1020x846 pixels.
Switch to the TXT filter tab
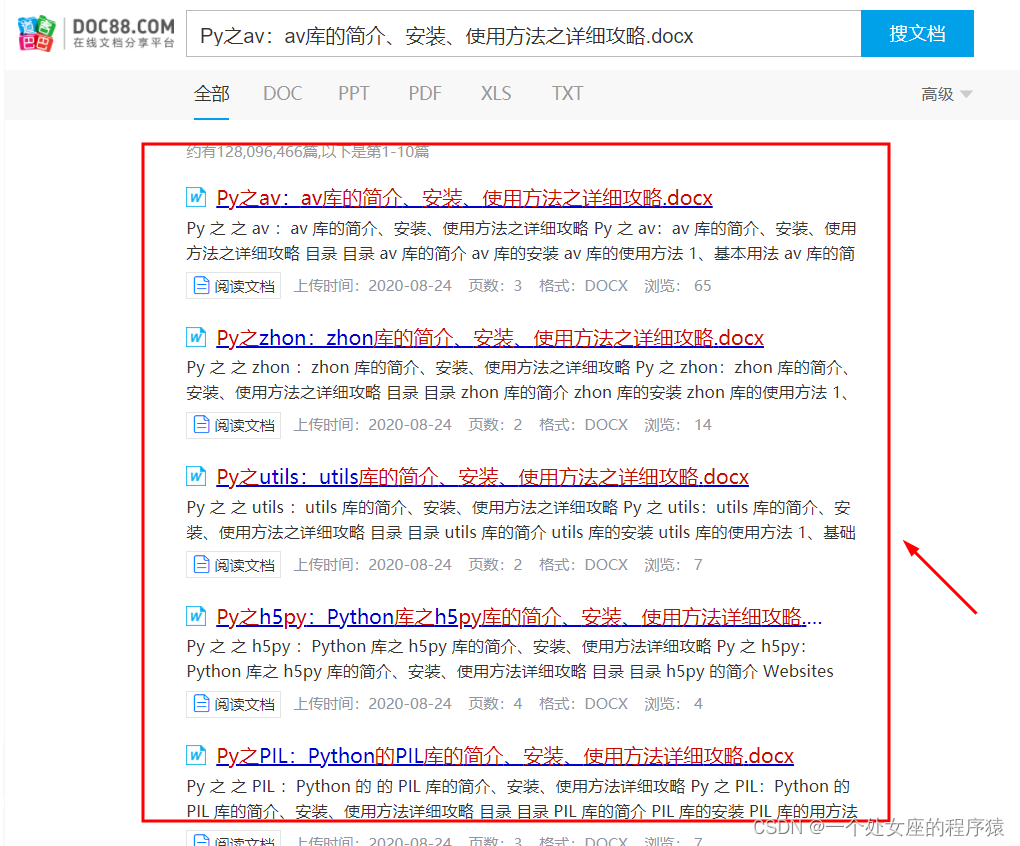pyautogui.click(x=567, y=94)
